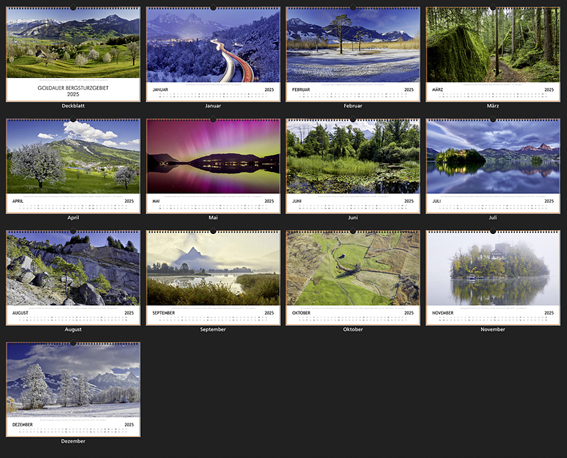Select the Oktober aerial fields page
The width and height of the screenshot is (567, 458).
353,278
